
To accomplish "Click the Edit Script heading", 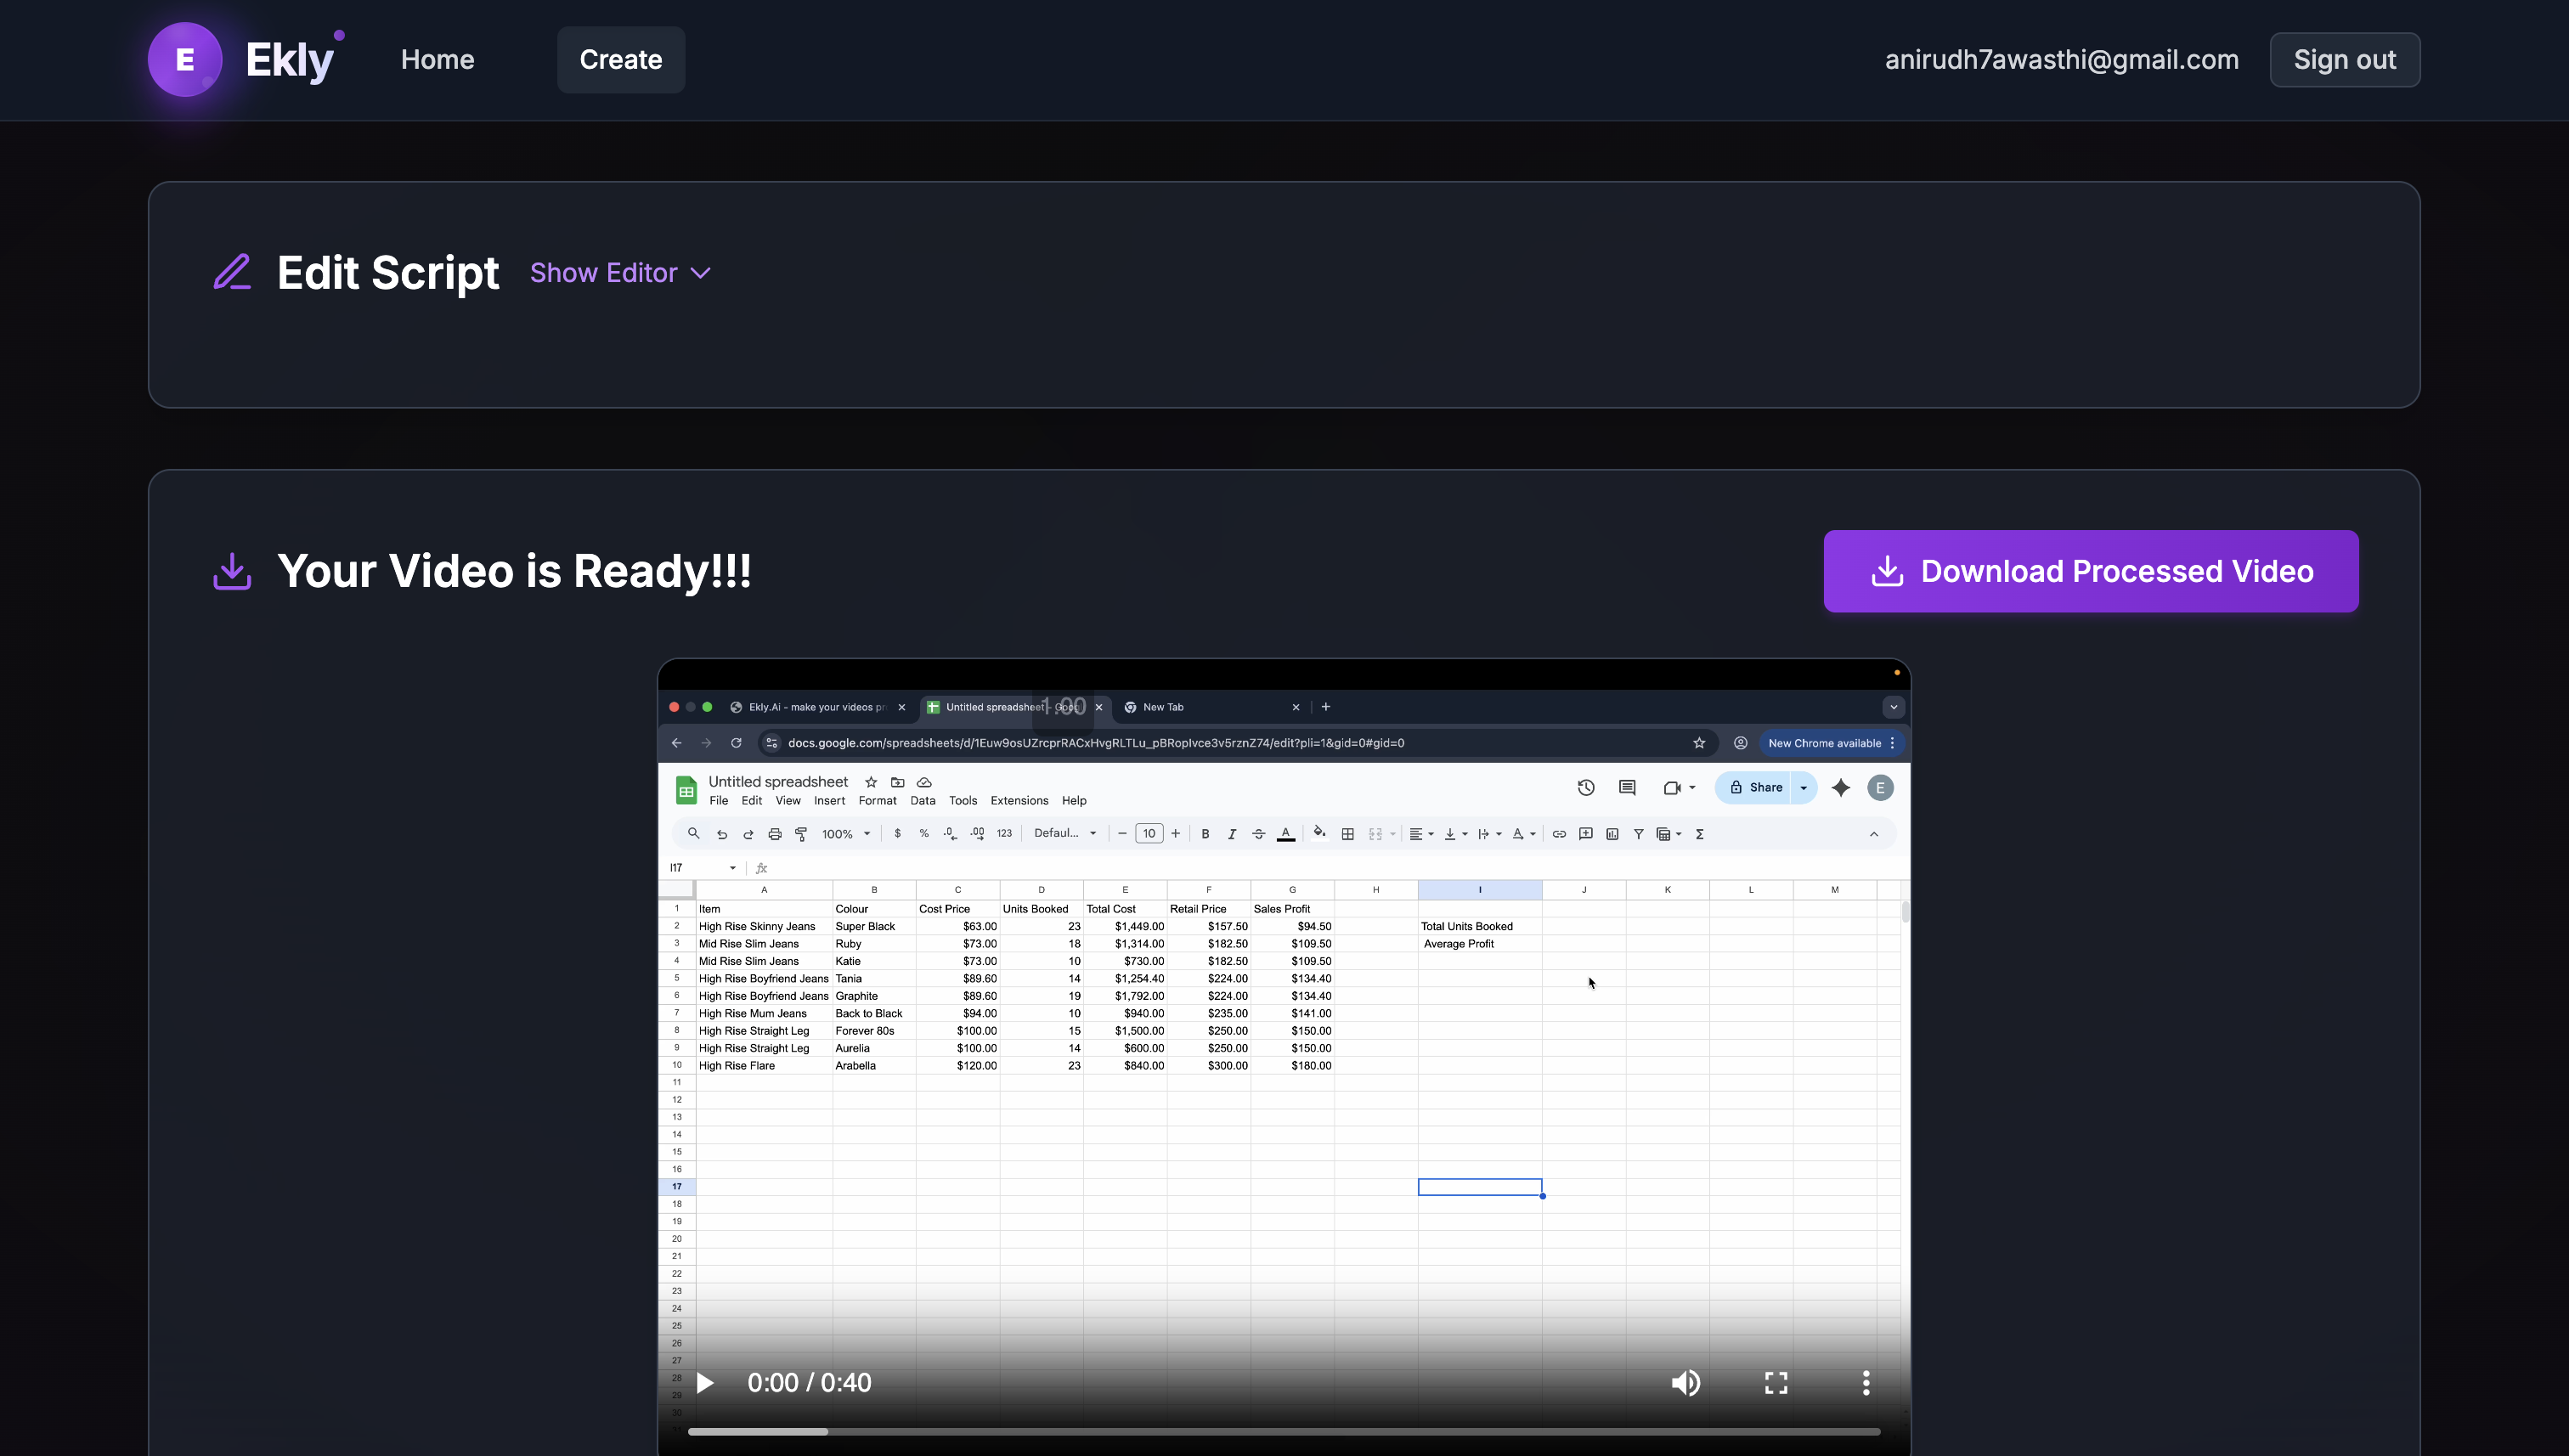I will point(387,272).
